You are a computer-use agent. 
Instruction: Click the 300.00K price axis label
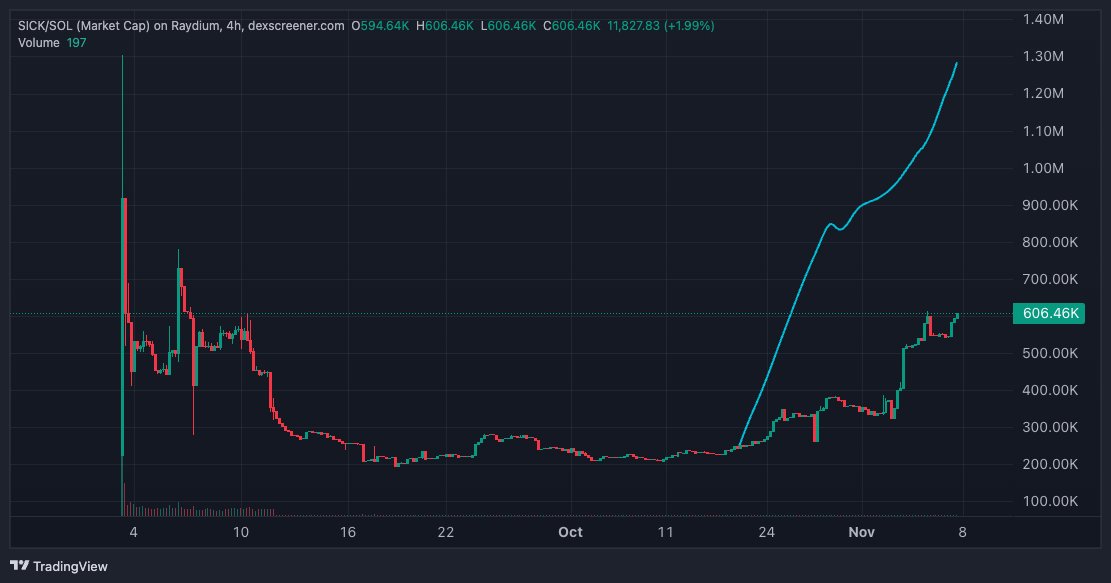(1050, 426)
